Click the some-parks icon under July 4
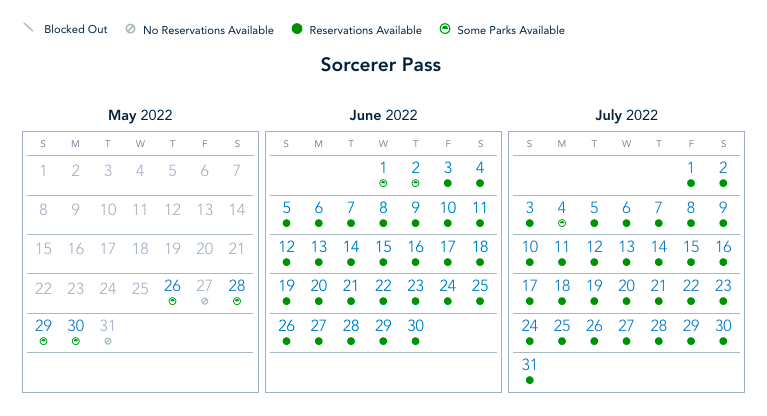Screen dimensions: 767x416 tap(562, 222)
